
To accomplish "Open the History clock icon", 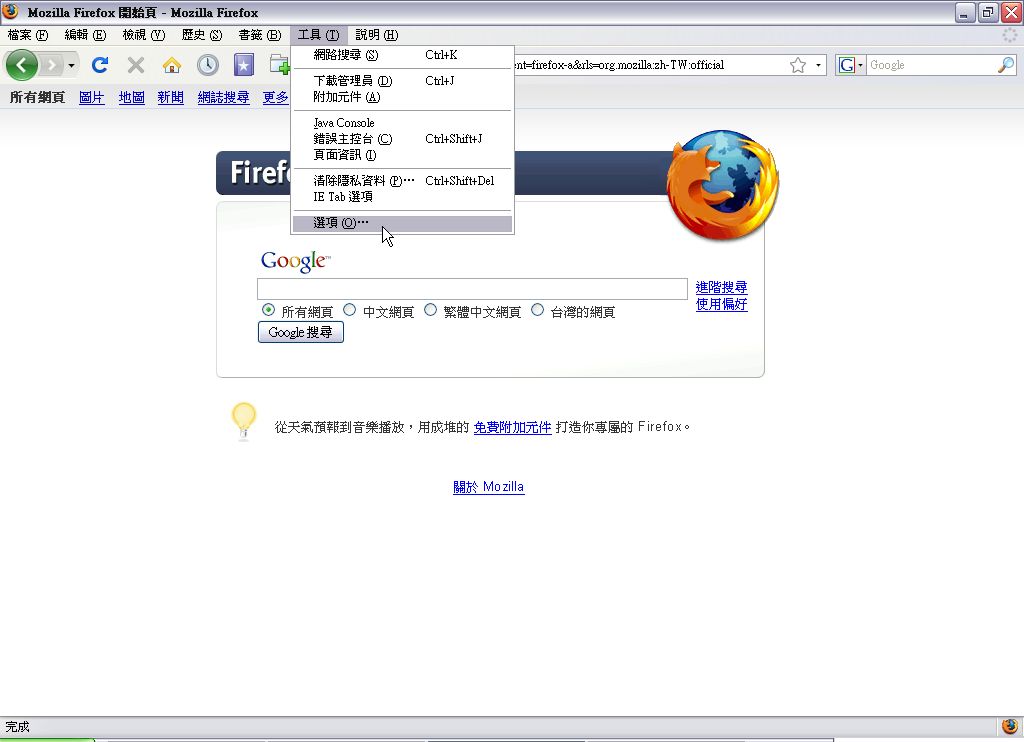I will [208, 65].
